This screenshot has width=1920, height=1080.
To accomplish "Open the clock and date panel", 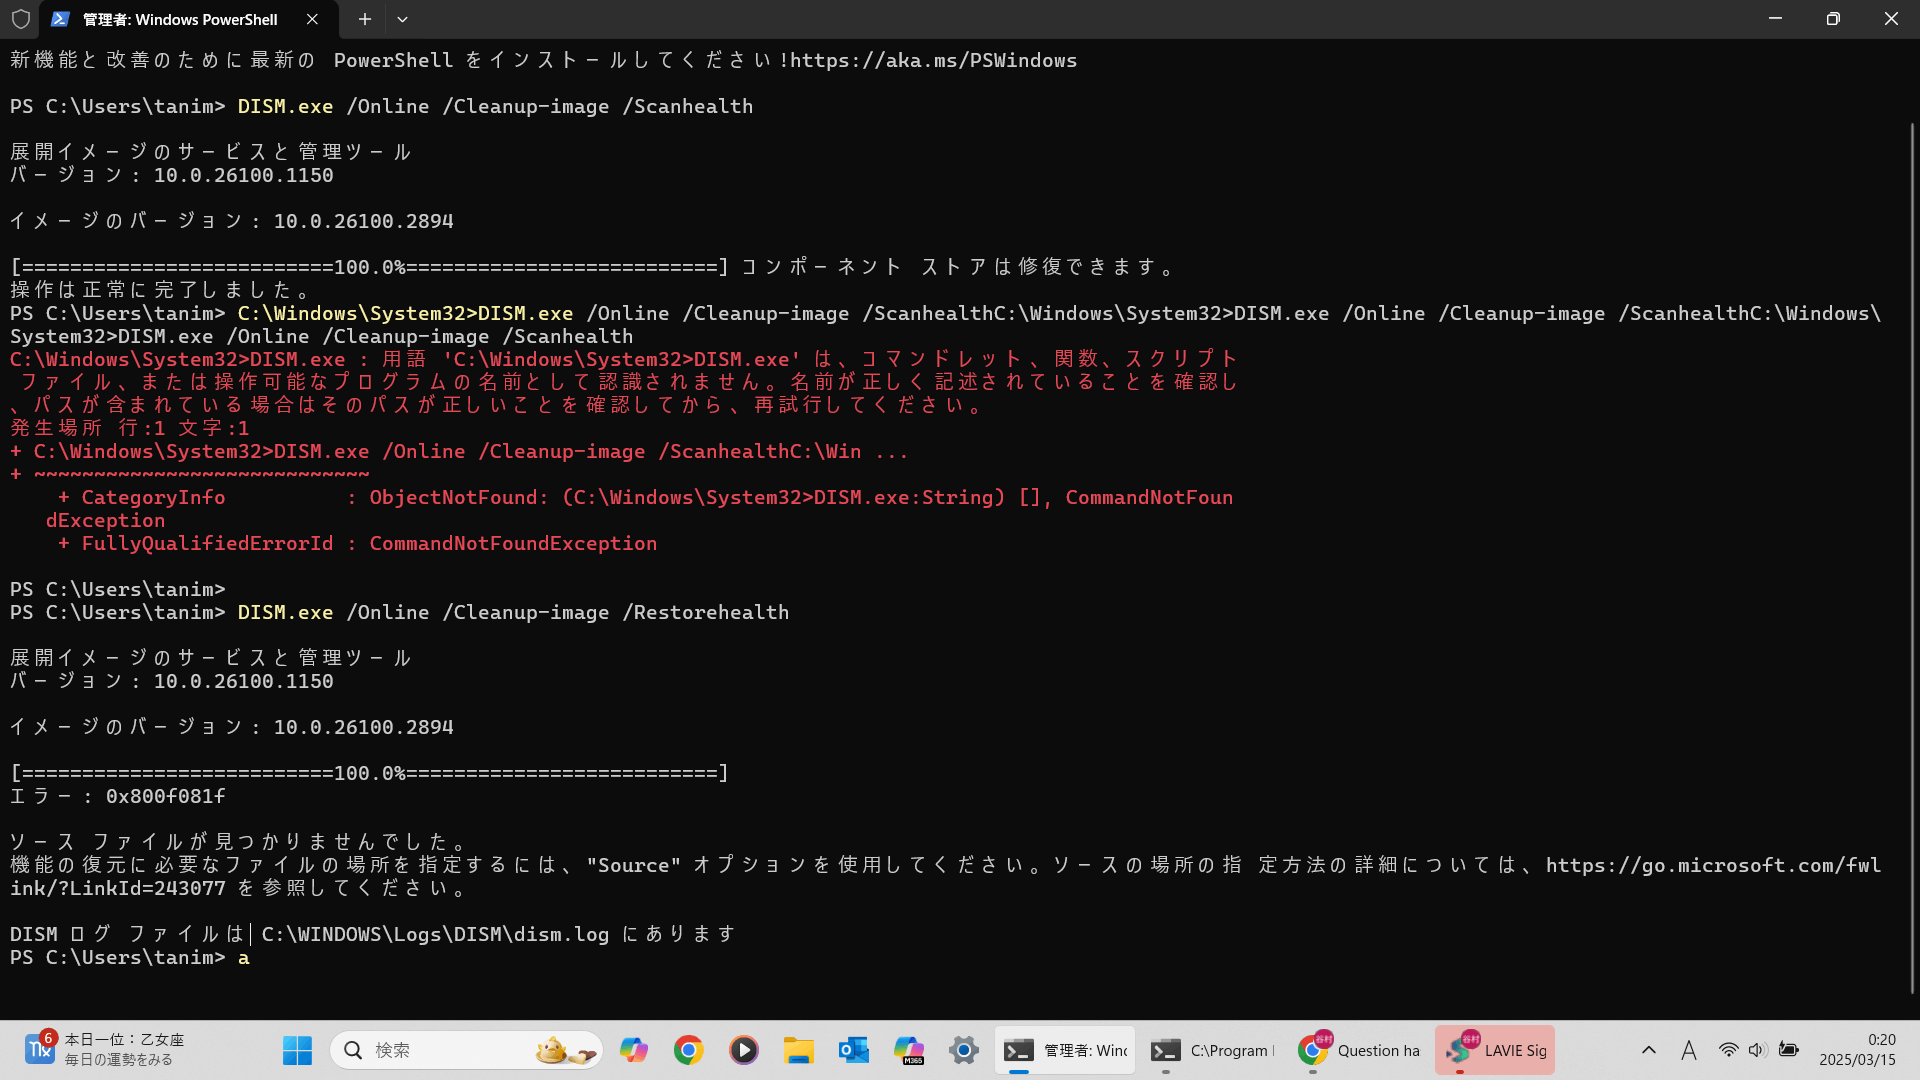I will click(1857, 1050).
